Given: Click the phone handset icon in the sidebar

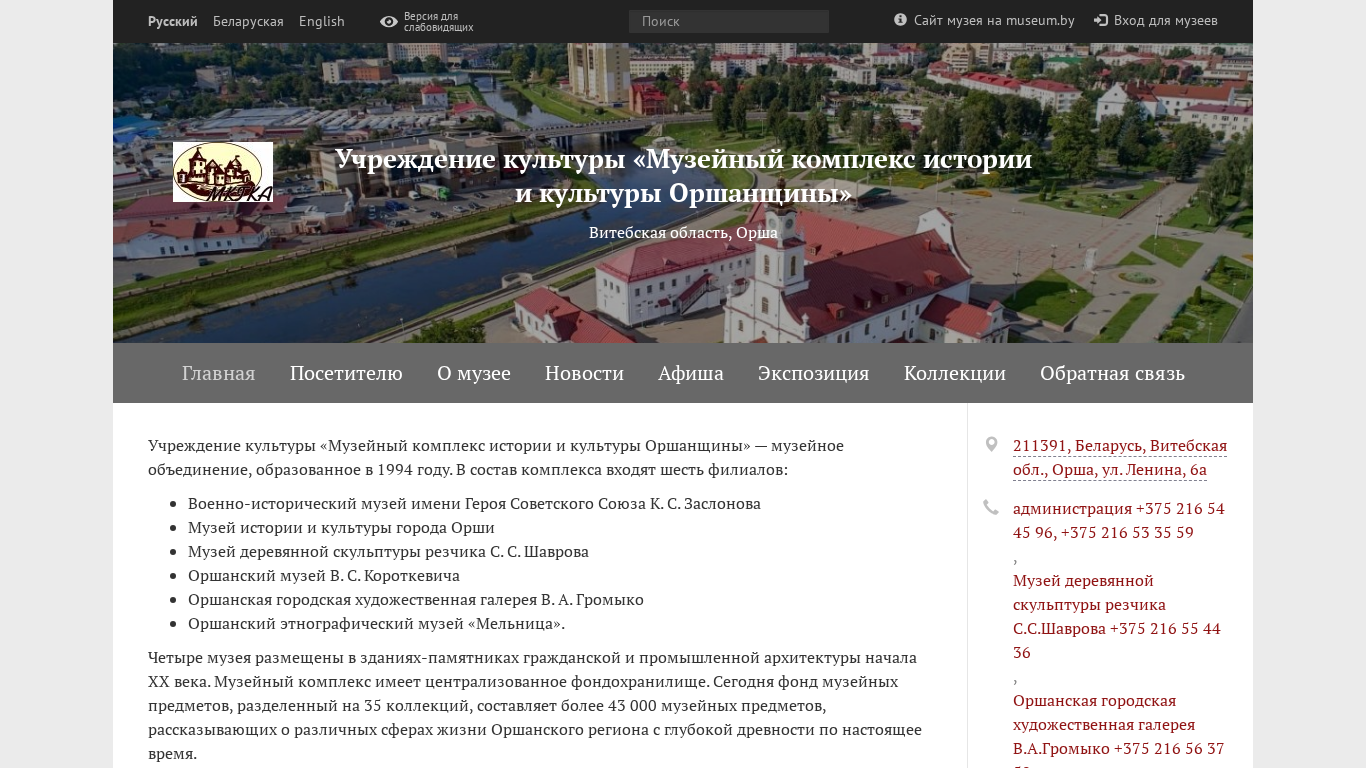Looking at the screenshot, I should (x=990, y=507).
